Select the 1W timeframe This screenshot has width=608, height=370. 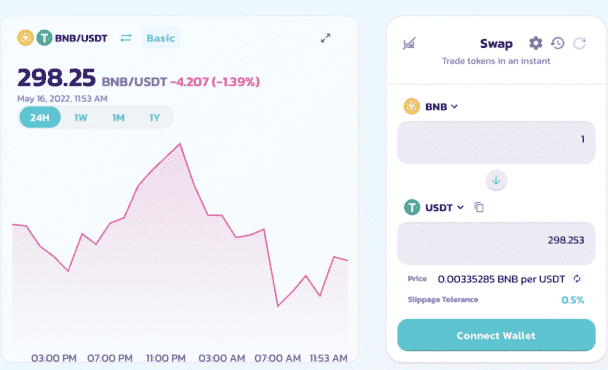tap(81, 118)
